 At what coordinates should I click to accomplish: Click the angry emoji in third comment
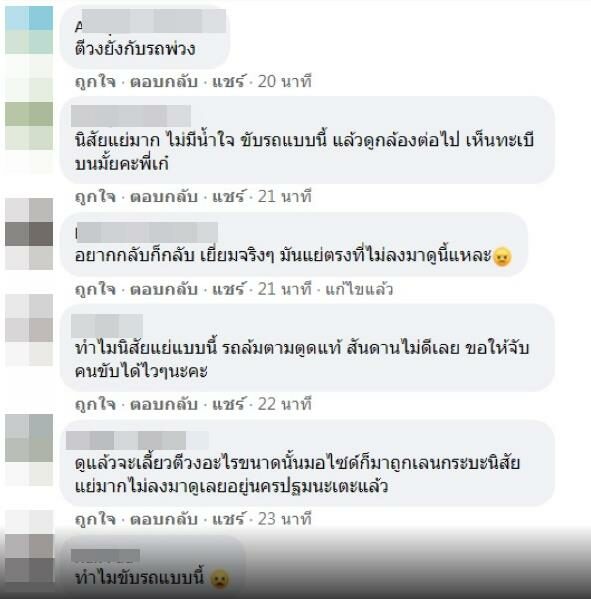(502, 257)
